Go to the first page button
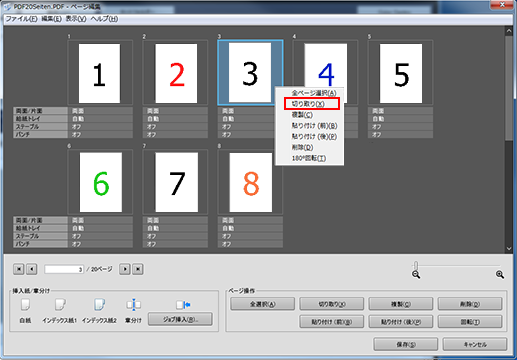Image resolution: width=517 pixels, height=360 pixels. [x=19, y=269]
